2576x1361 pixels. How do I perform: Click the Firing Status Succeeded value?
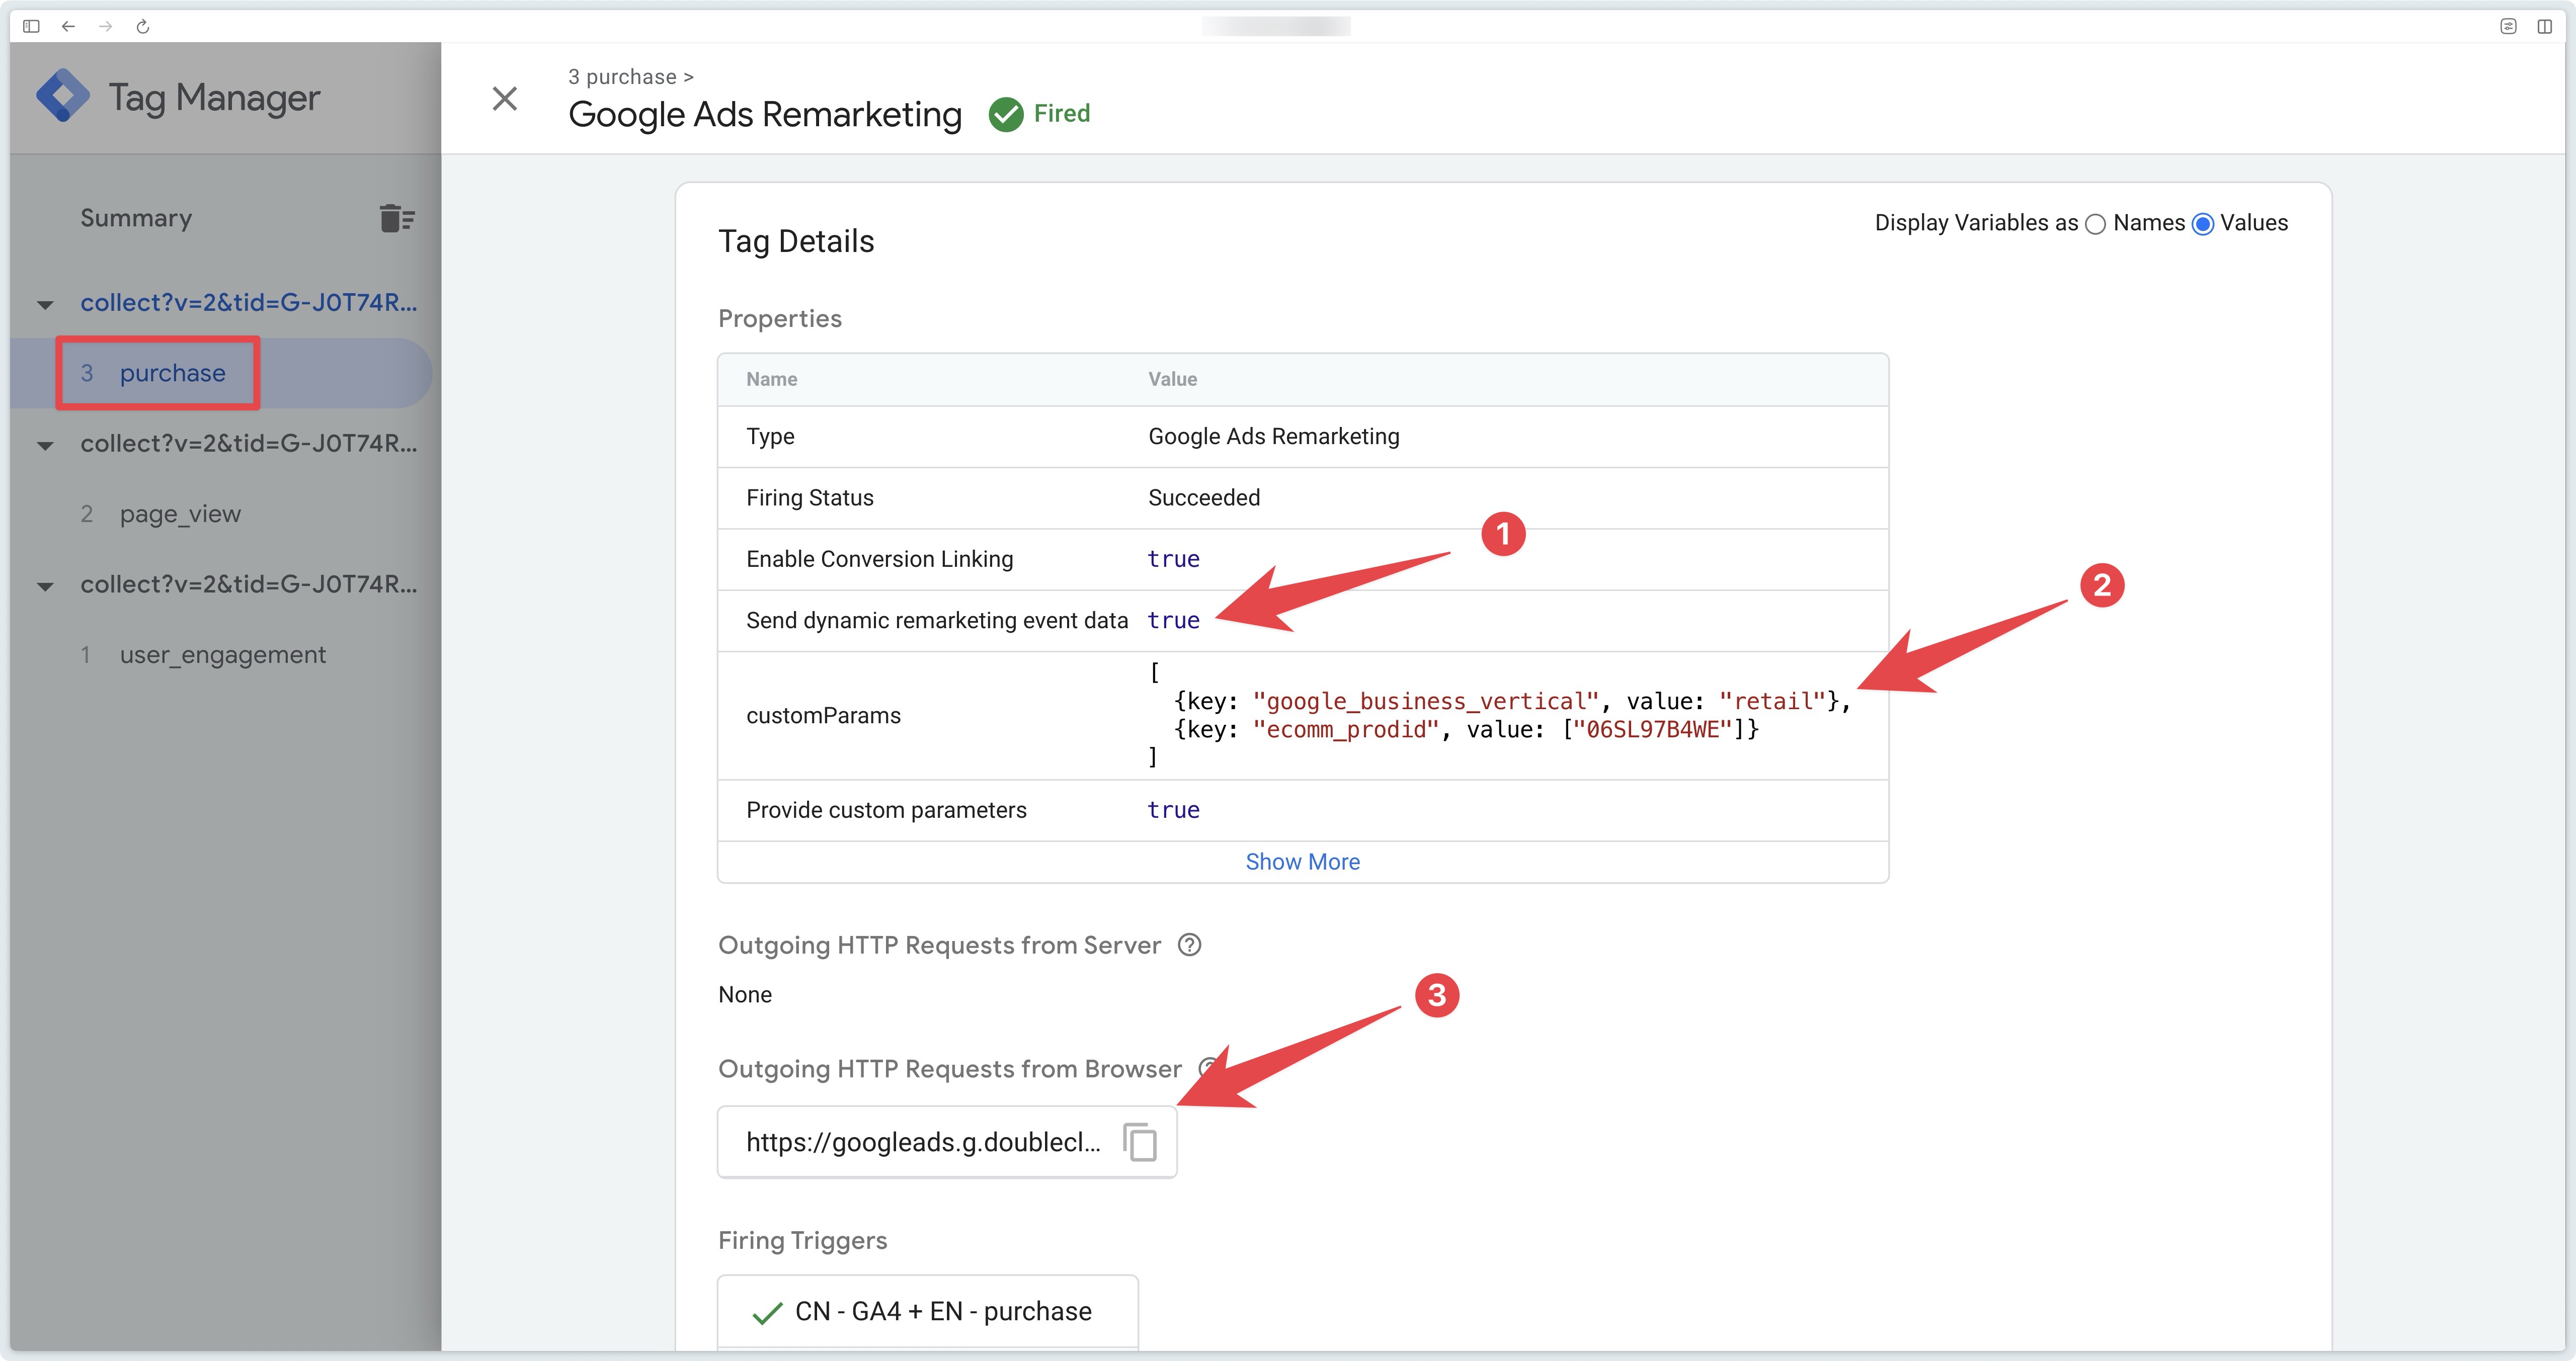(1204, 498)
